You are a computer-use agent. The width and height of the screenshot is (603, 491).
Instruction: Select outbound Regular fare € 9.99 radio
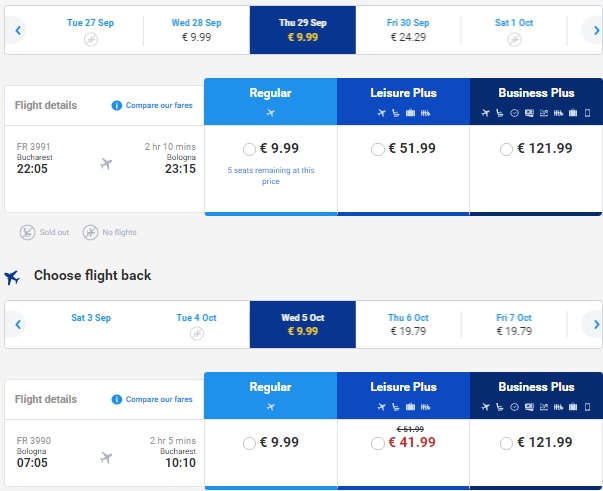(x=249, y=149)
